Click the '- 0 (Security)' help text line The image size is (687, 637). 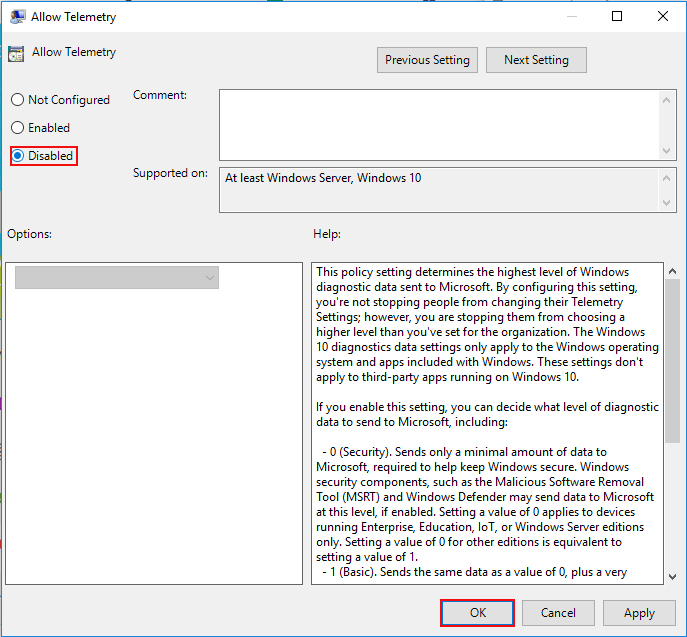[x=464, y=452]
